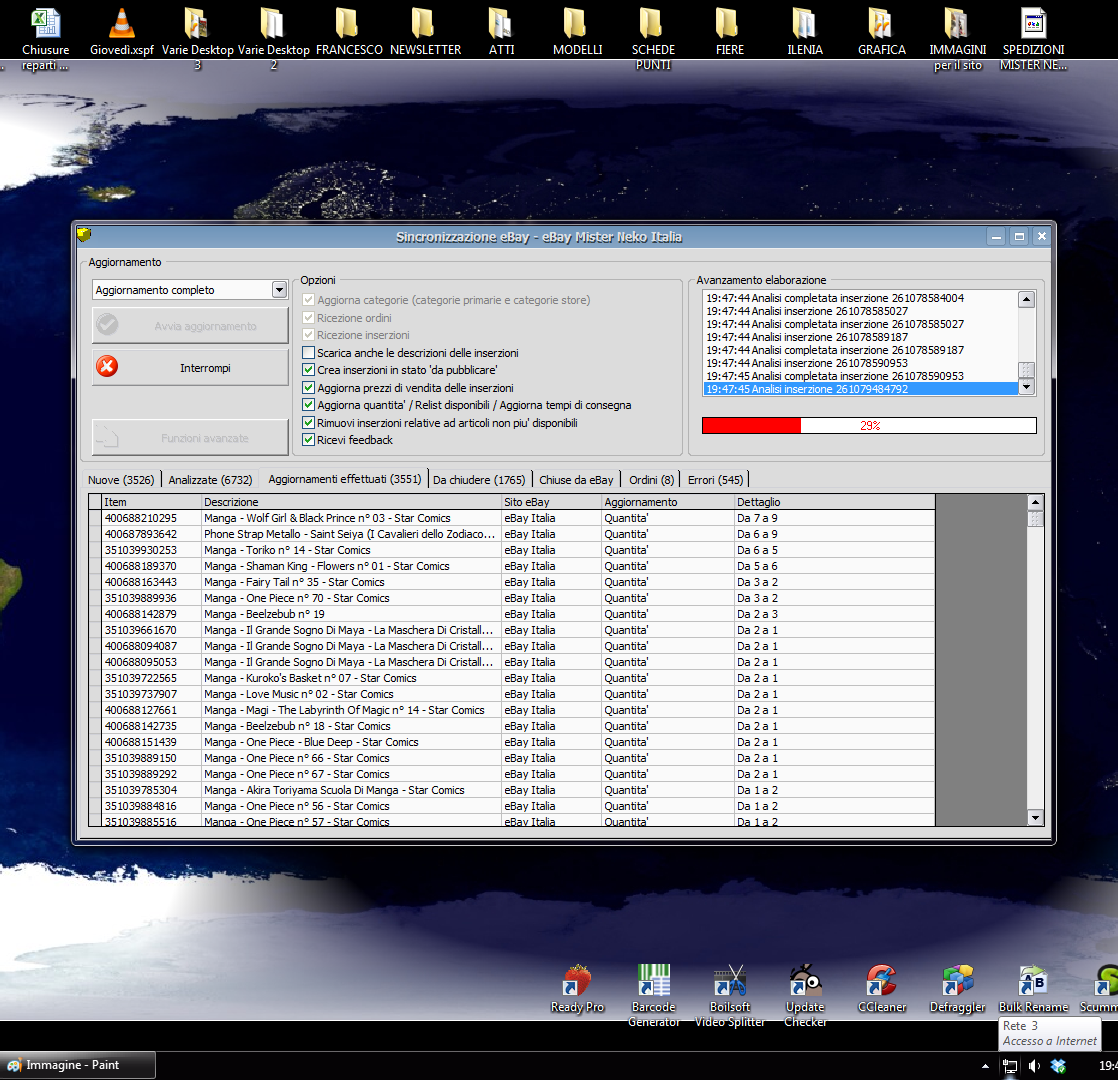Click the 'Avvia aggiornamento' button
1118x1080 pixels.
click(x=190, y=326)
